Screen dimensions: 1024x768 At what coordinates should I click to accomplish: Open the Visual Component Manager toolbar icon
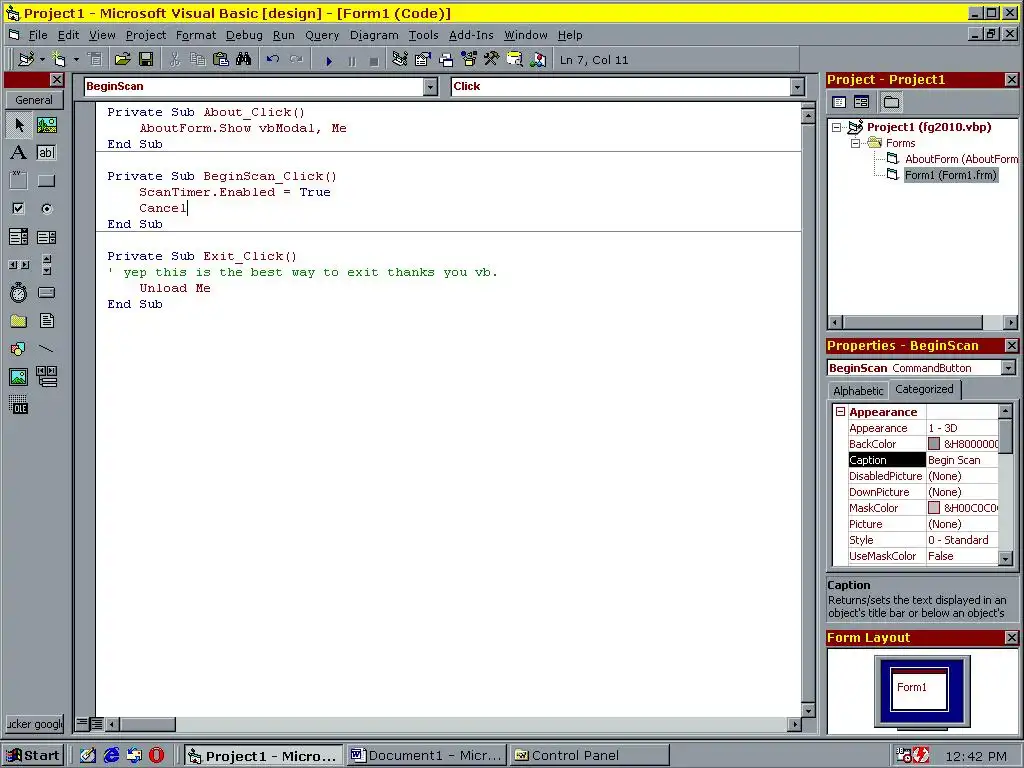click(x=538, y=60)
